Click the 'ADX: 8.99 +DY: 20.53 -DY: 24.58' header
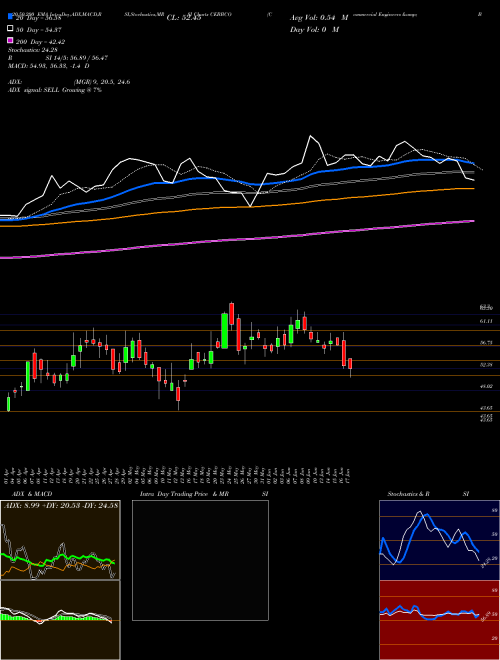This screenshot has width=500, height=660. pos(61,505)
